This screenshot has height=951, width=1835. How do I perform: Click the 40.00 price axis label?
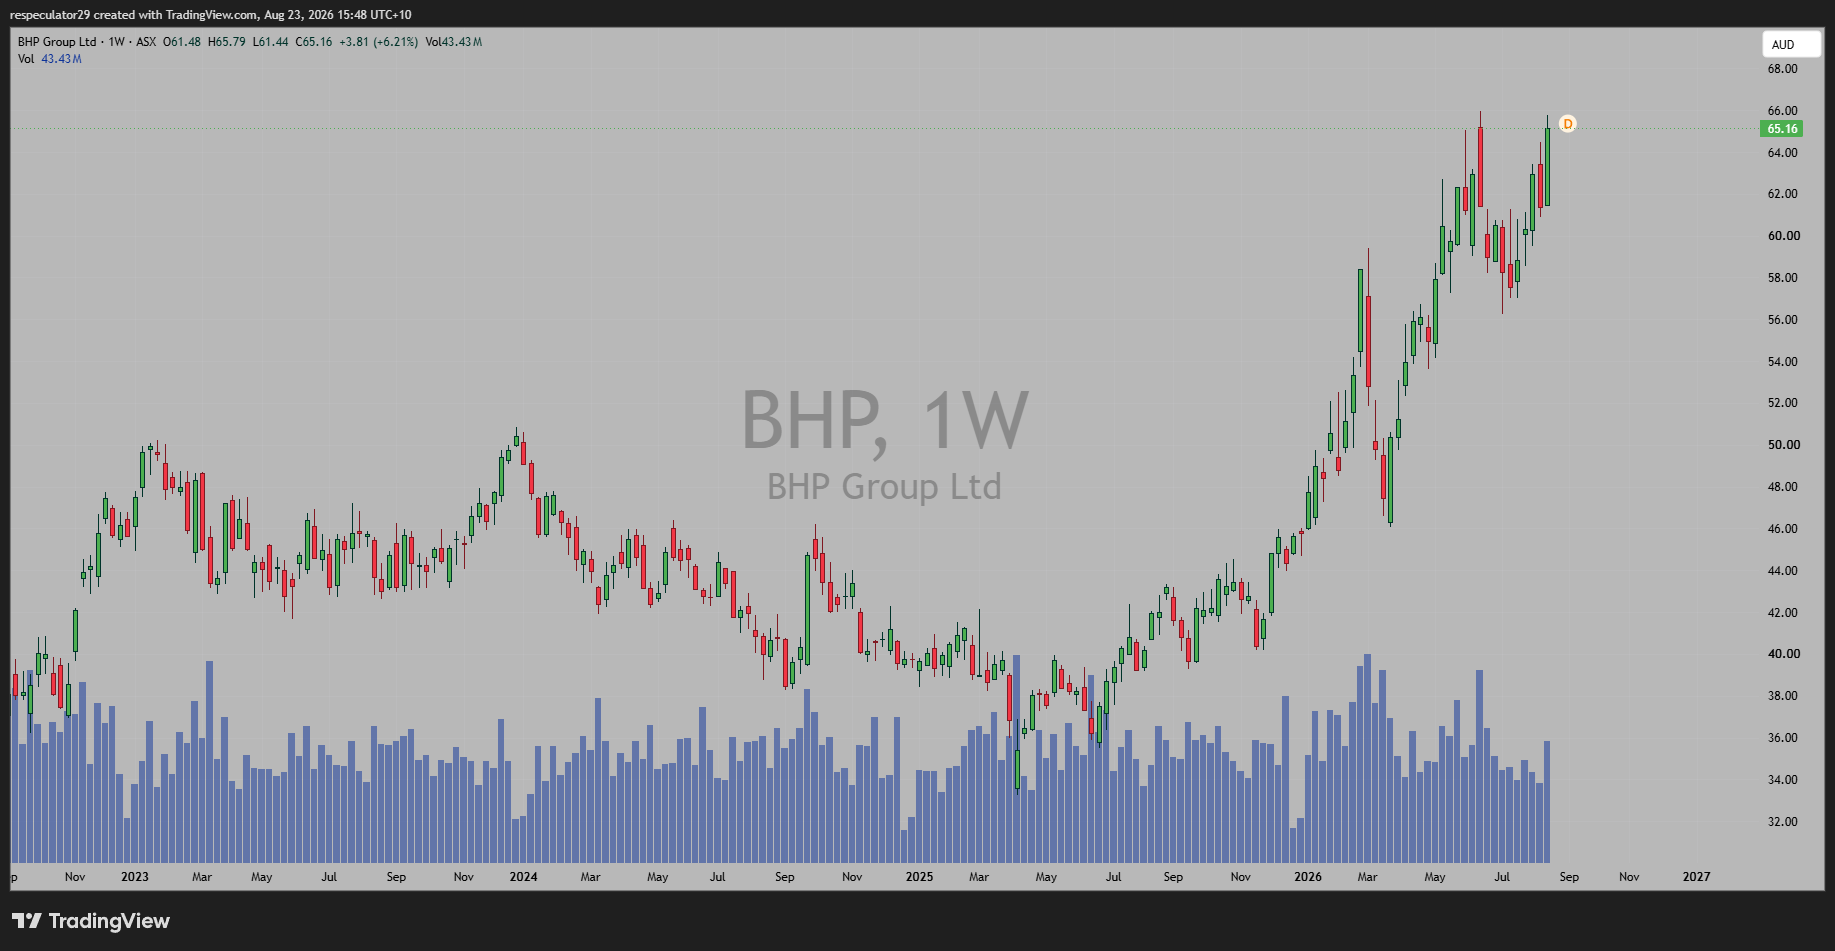tap(1783, 654)
